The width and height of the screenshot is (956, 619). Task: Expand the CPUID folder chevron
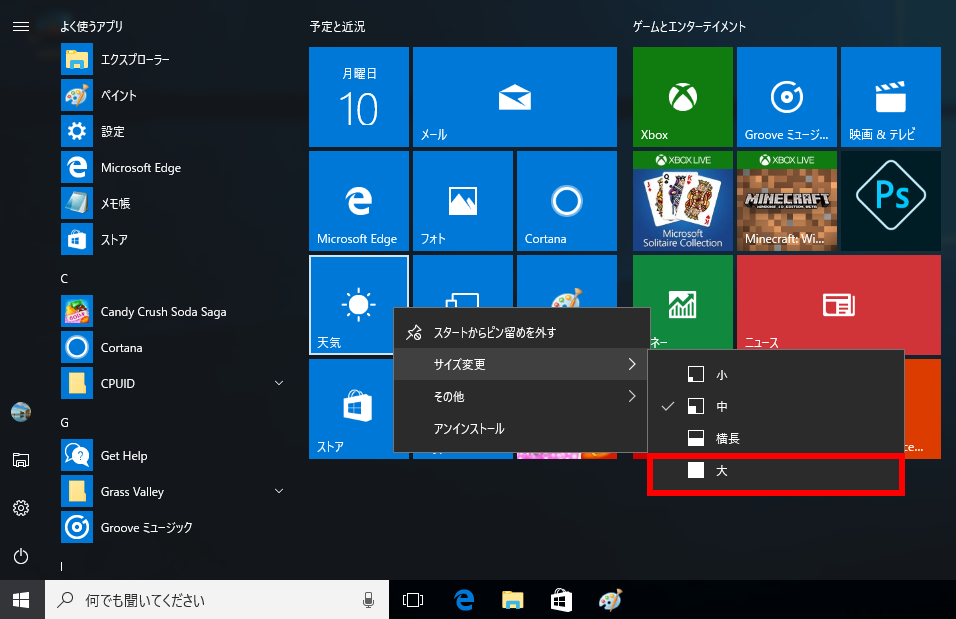(279, 383)
